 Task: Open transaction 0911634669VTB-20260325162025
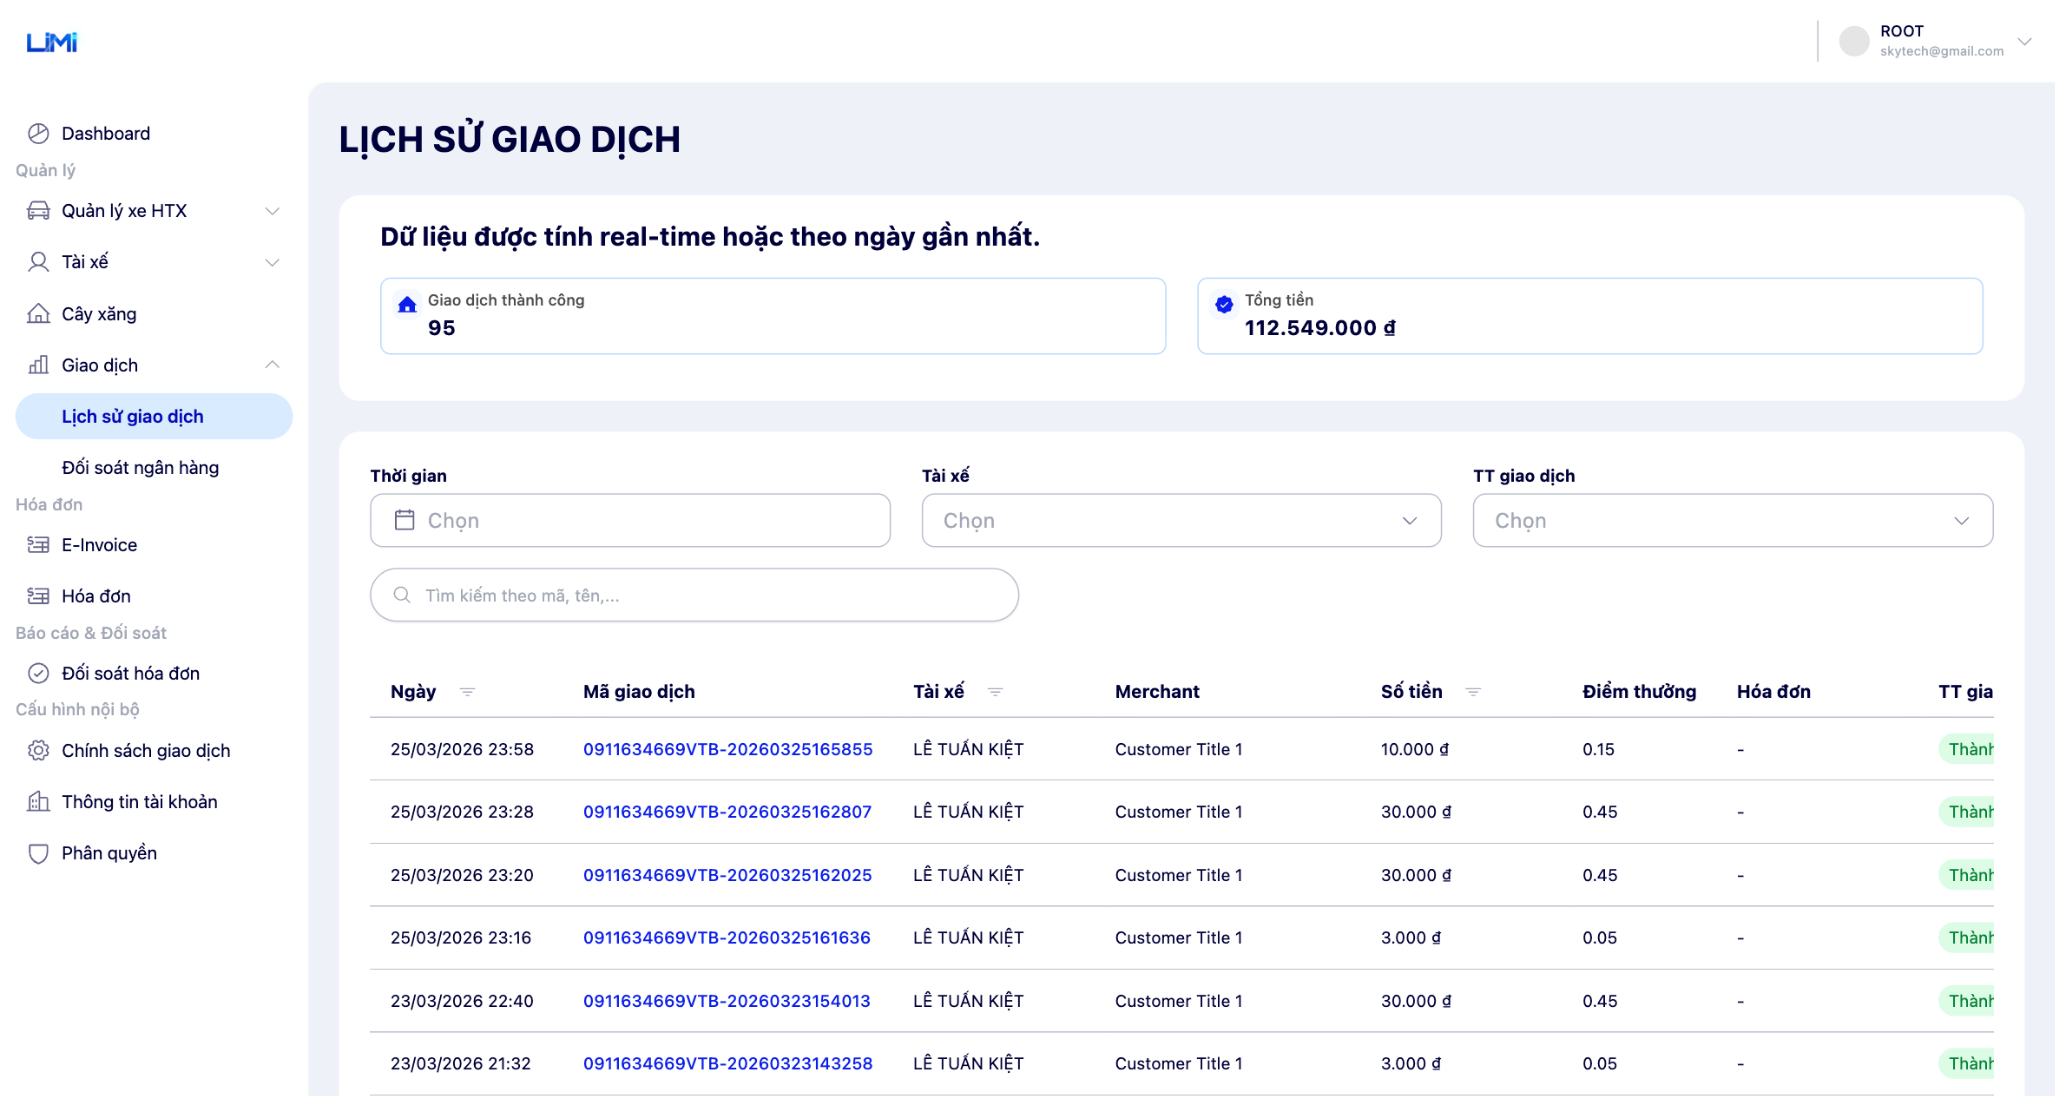click(x=727, y=875)
